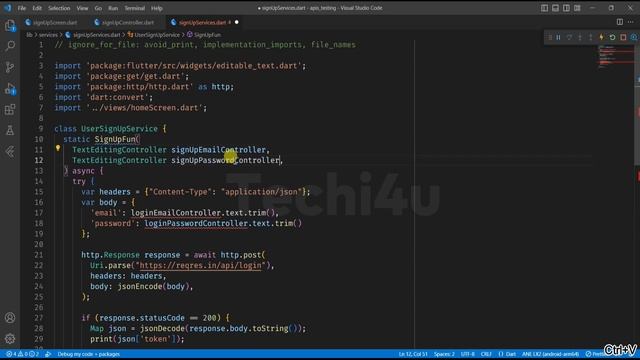The image size is (640, 360).
Task: Show errors and warnings in status bar
Action: click(22, 354)
